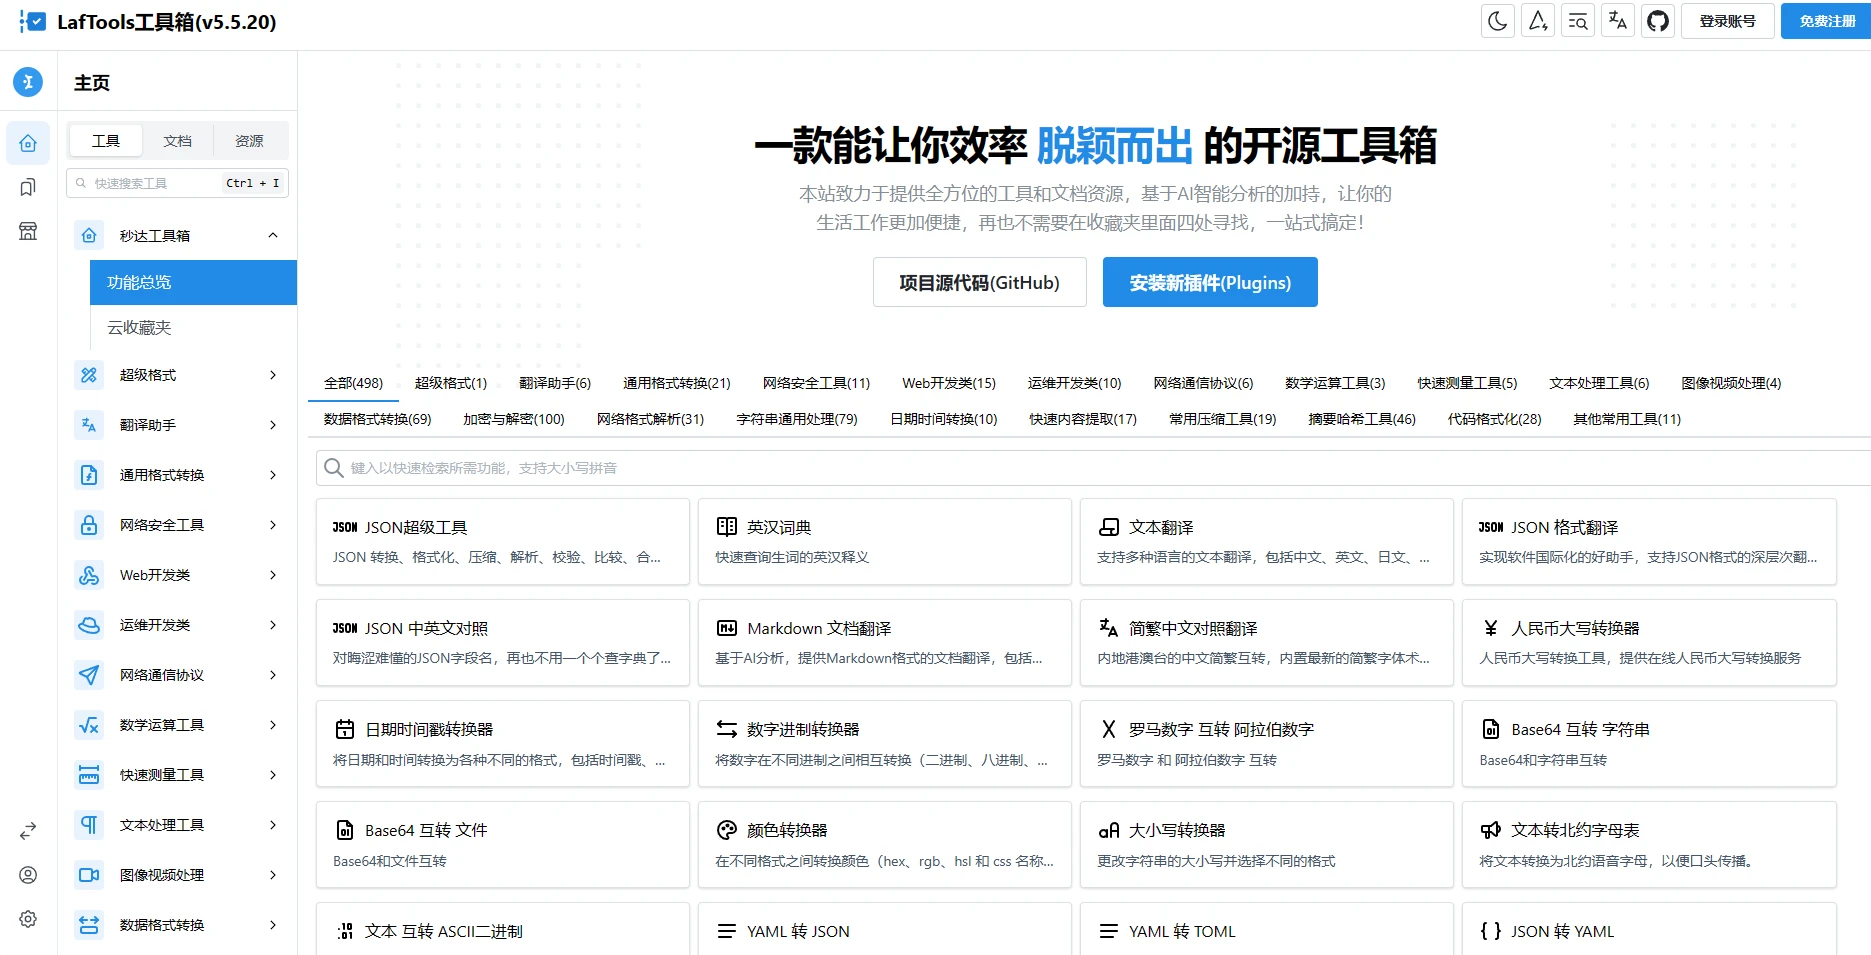Open the settings gear at the bottom left

tap(27, 919)
